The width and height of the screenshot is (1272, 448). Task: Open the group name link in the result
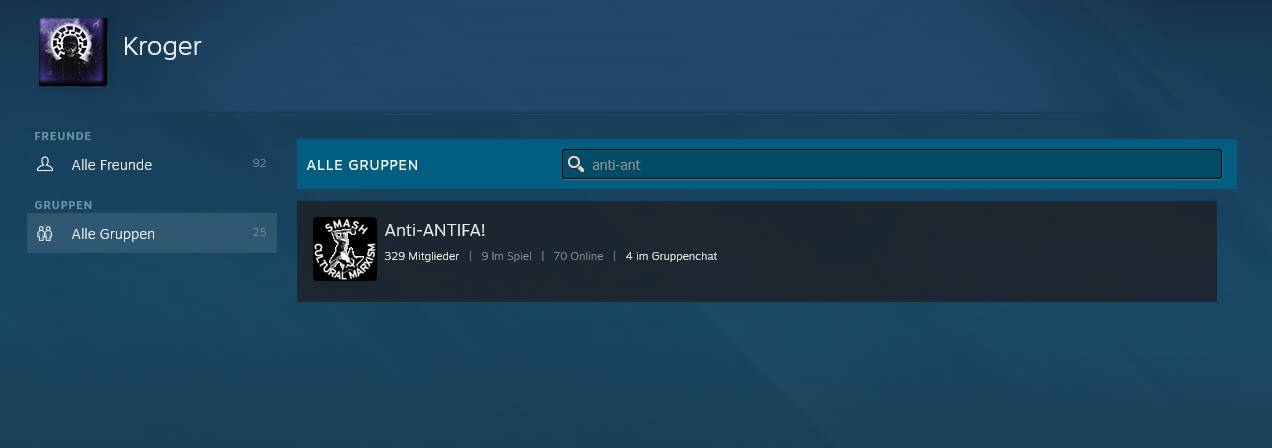434,230
